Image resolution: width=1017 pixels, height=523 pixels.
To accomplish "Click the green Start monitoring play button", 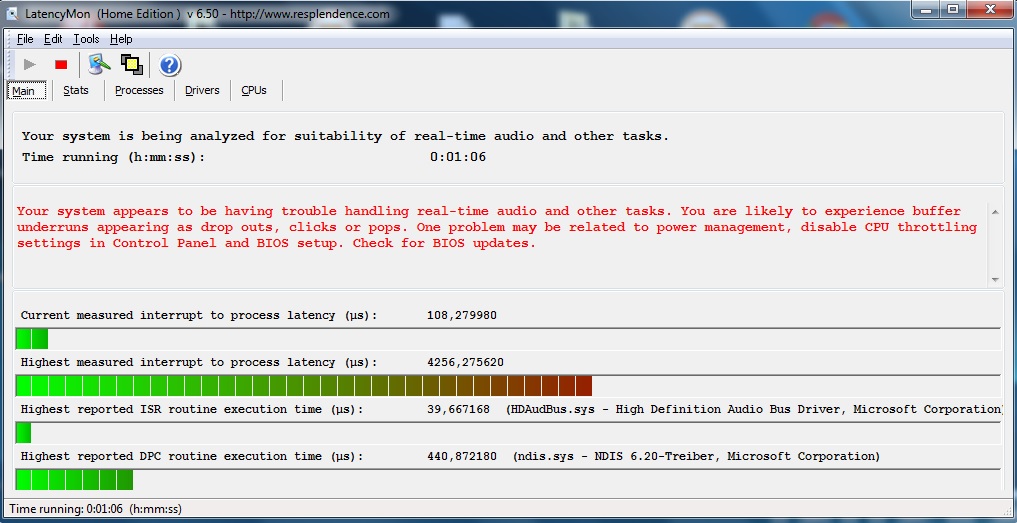I will [x=30, y=64].
